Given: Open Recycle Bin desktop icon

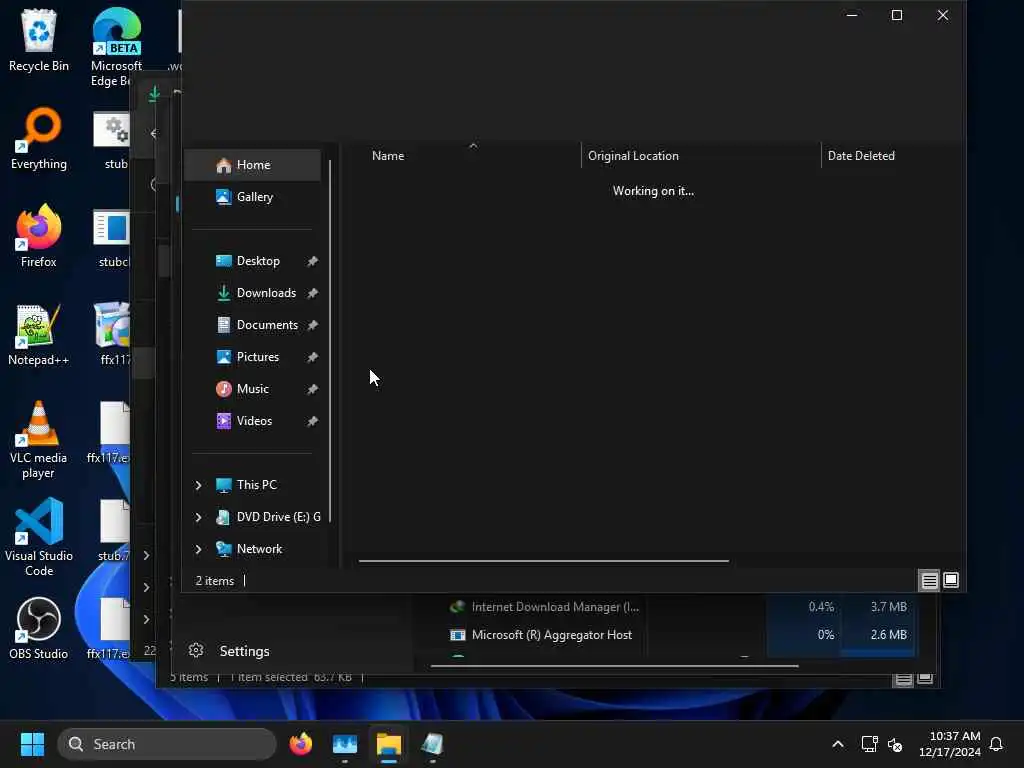Looking at the screenshot, I should tap(39, 40).
